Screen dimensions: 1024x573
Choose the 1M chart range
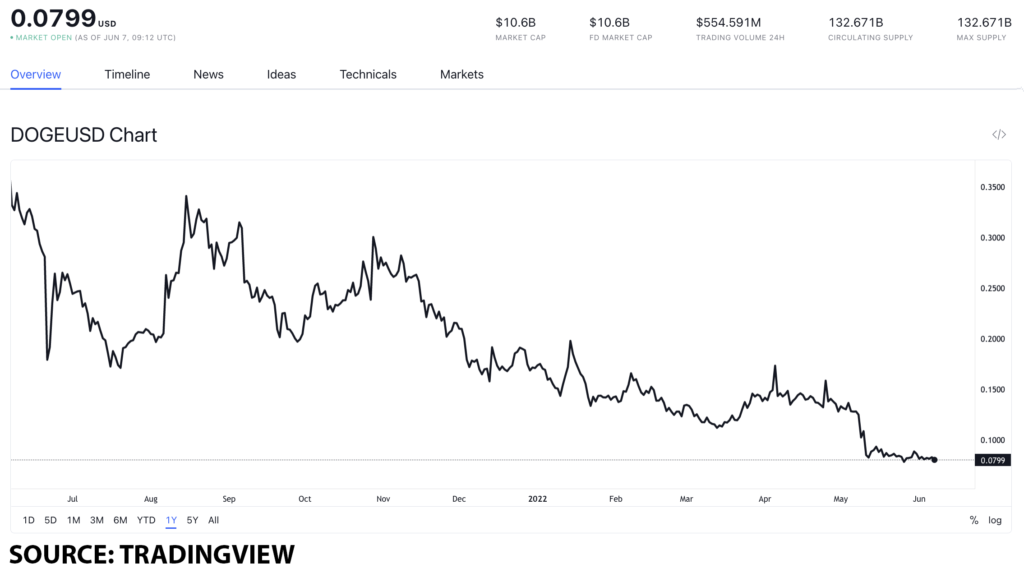[73, 520]
